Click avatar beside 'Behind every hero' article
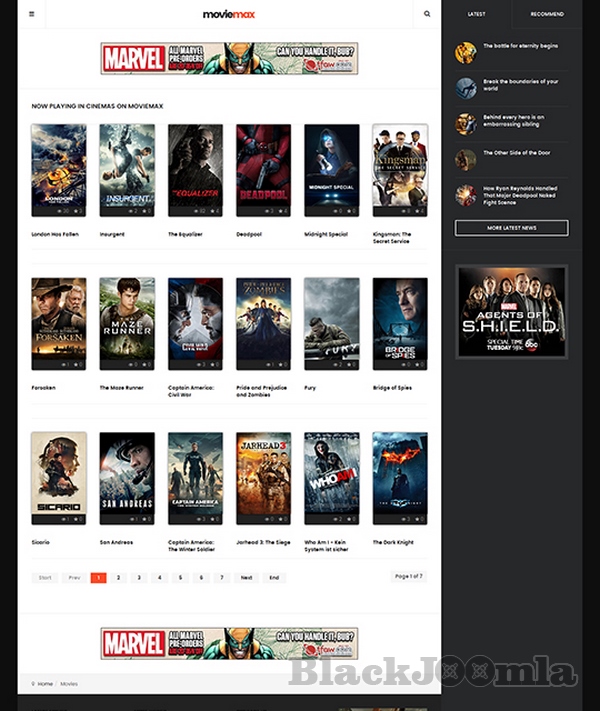600x711 pixels. [465, 124]
